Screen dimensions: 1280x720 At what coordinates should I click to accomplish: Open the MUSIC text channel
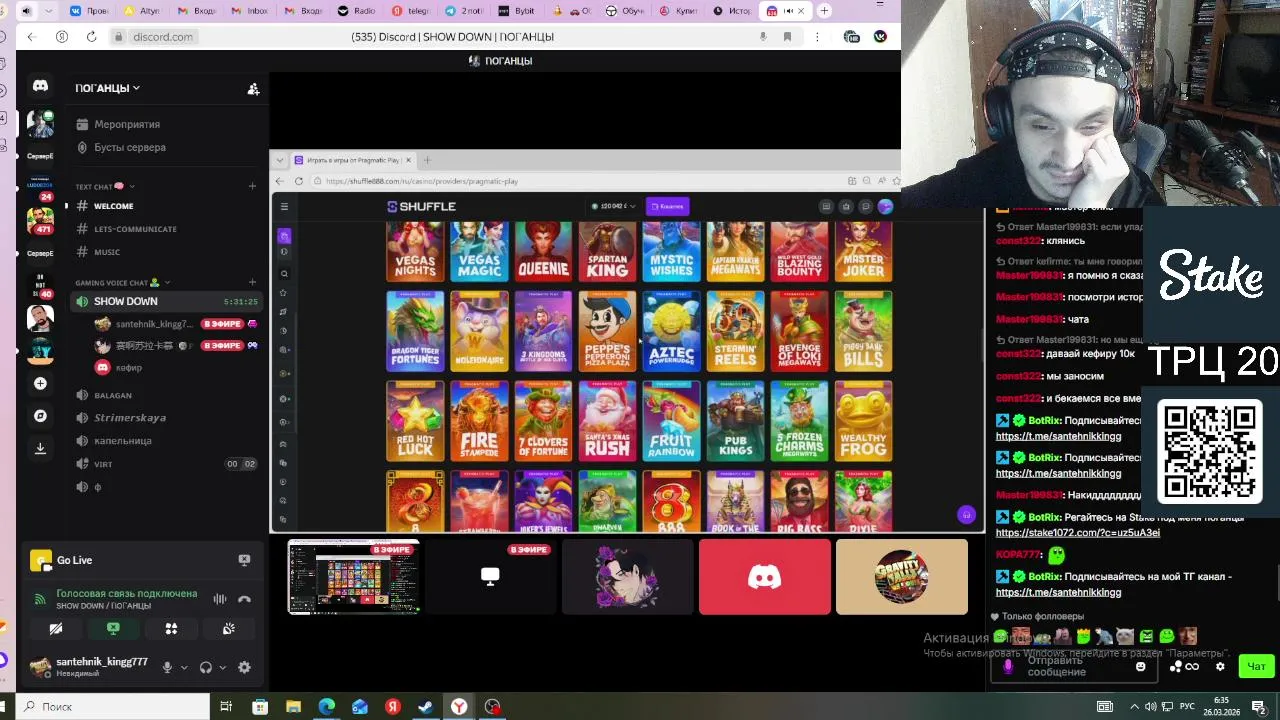point(107,252)
